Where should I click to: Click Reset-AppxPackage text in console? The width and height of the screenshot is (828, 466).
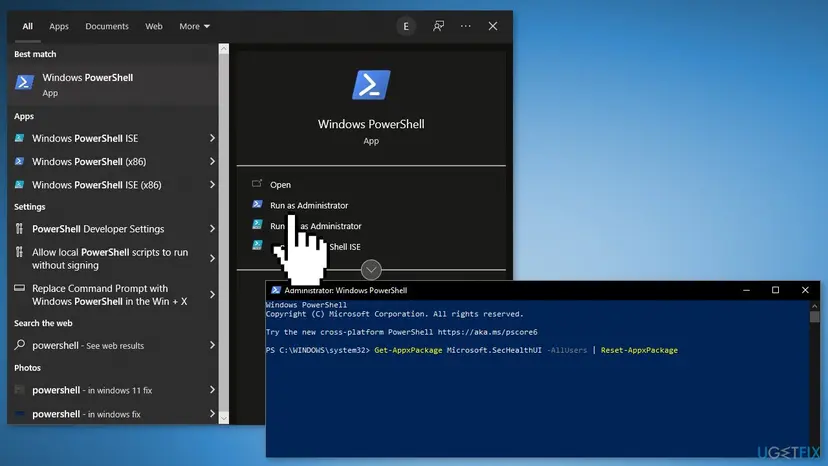(639, 350)
